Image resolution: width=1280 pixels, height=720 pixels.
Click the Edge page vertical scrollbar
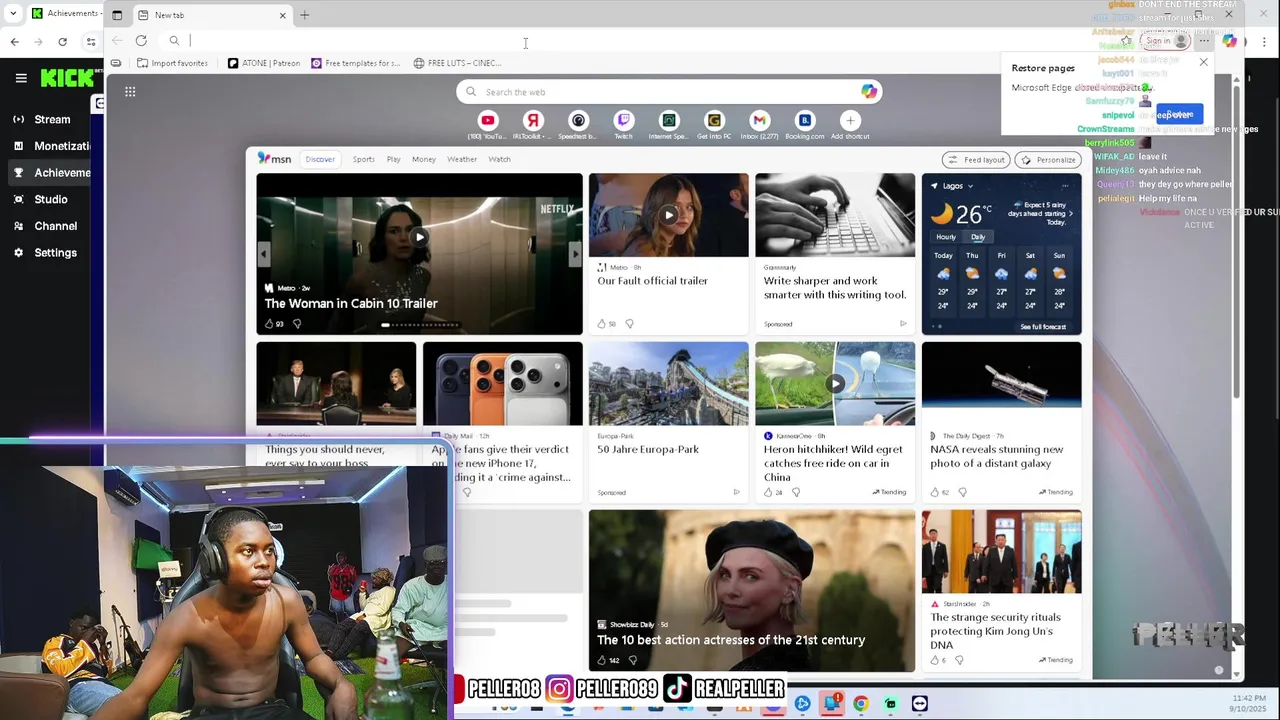coord(1237,240)
